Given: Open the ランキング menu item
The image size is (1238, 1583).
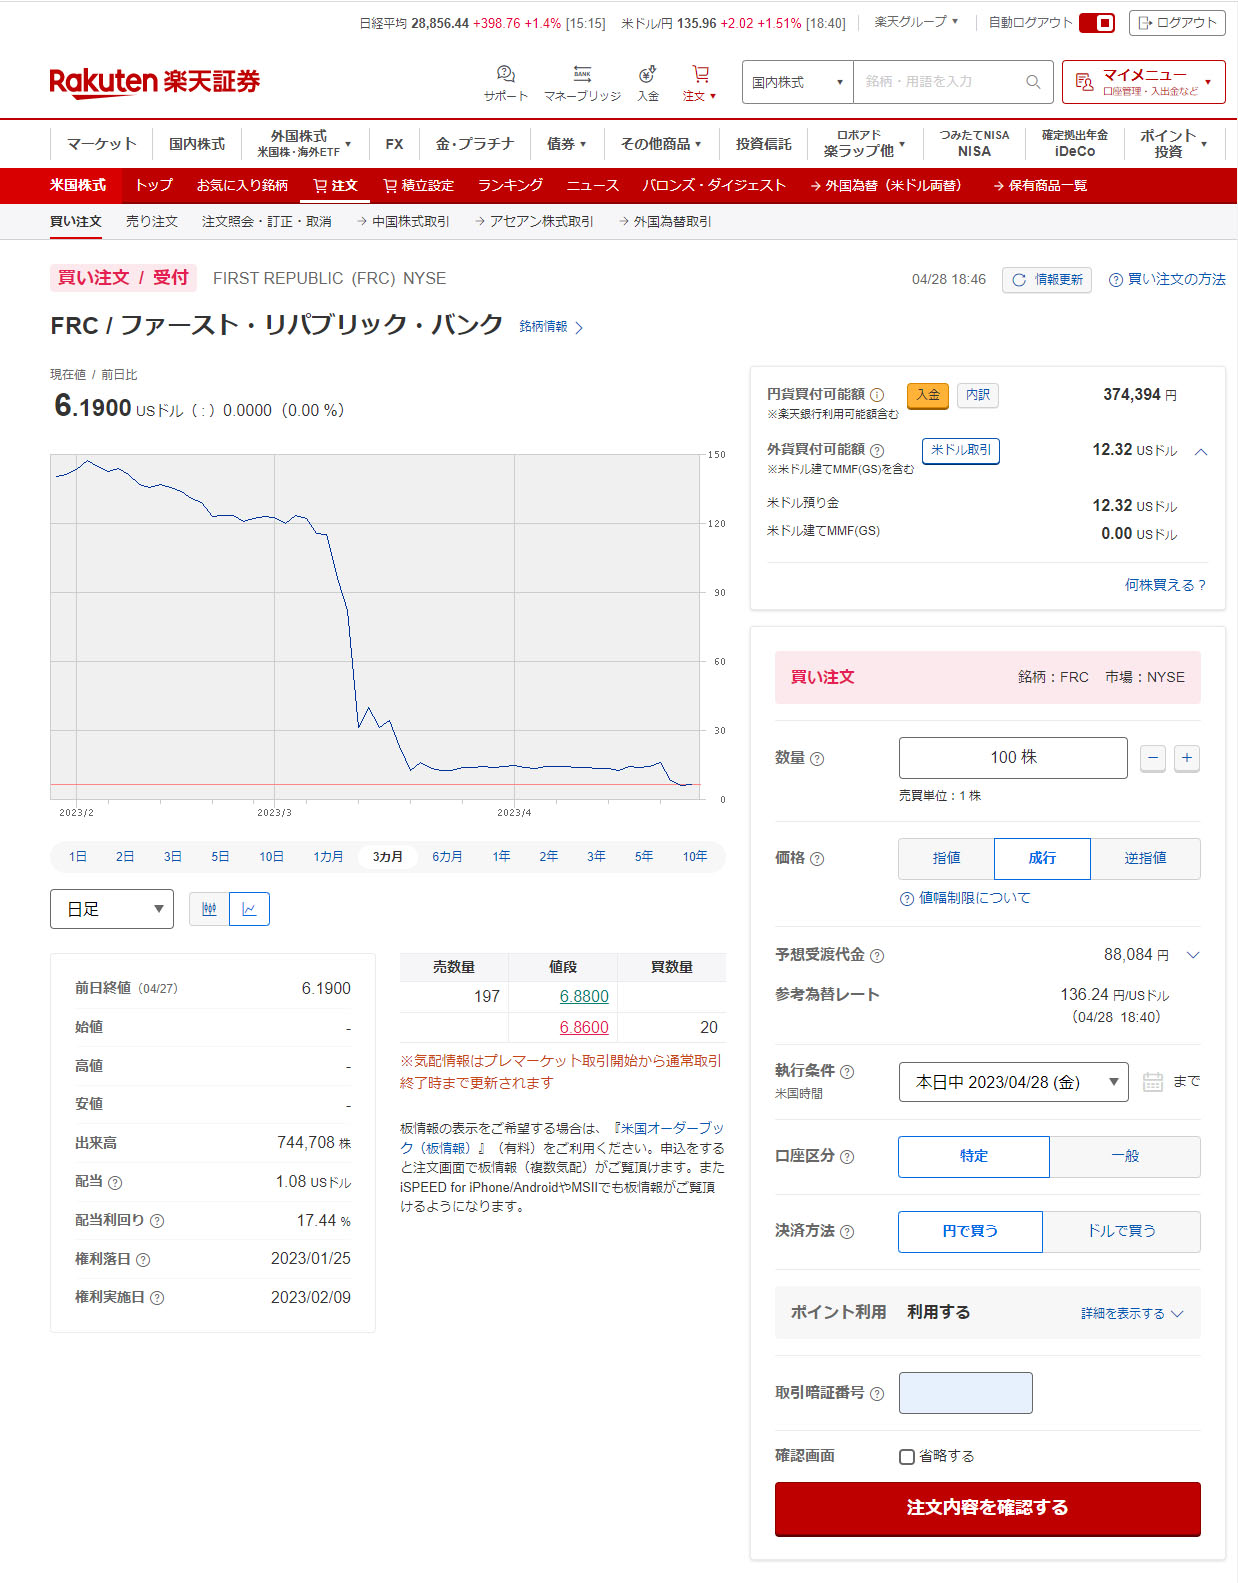Looking at the screenshot, I should pos(510,186).
